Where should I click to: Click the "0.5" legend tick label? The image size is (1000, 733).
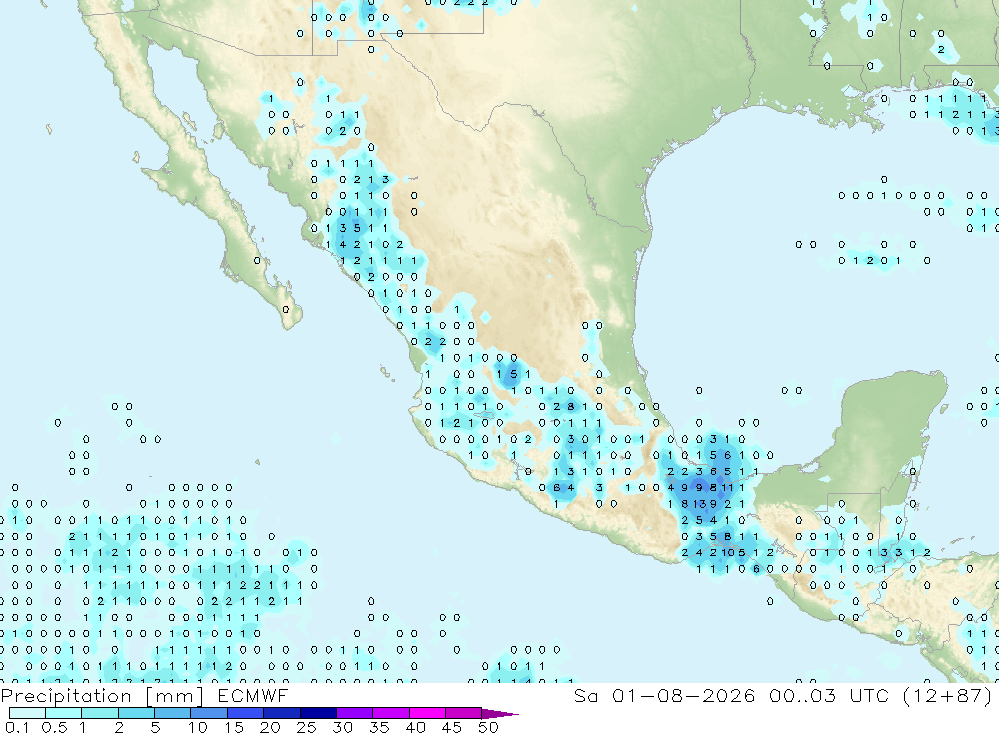pyautogui.click(x=54, y=727)
